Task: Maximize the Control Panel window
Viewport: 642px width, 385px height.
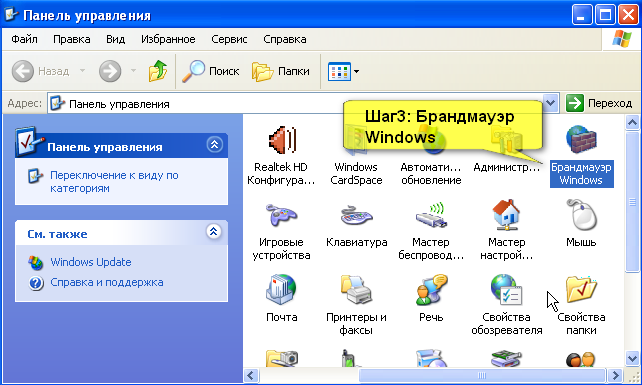Action: point(605,15)
